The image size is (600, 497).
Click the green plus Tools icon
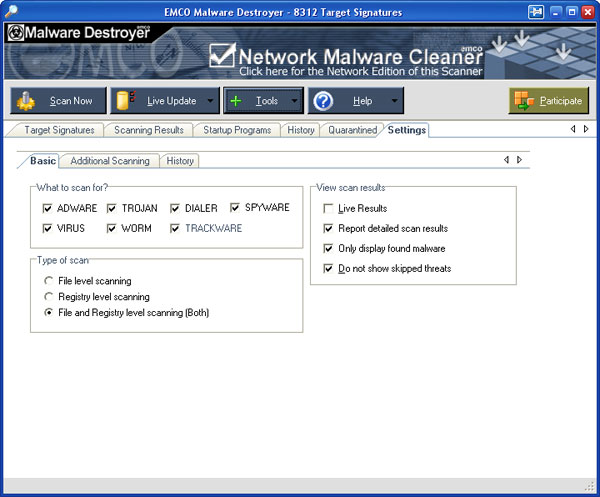pyautogui.click(x=236, y=101)
